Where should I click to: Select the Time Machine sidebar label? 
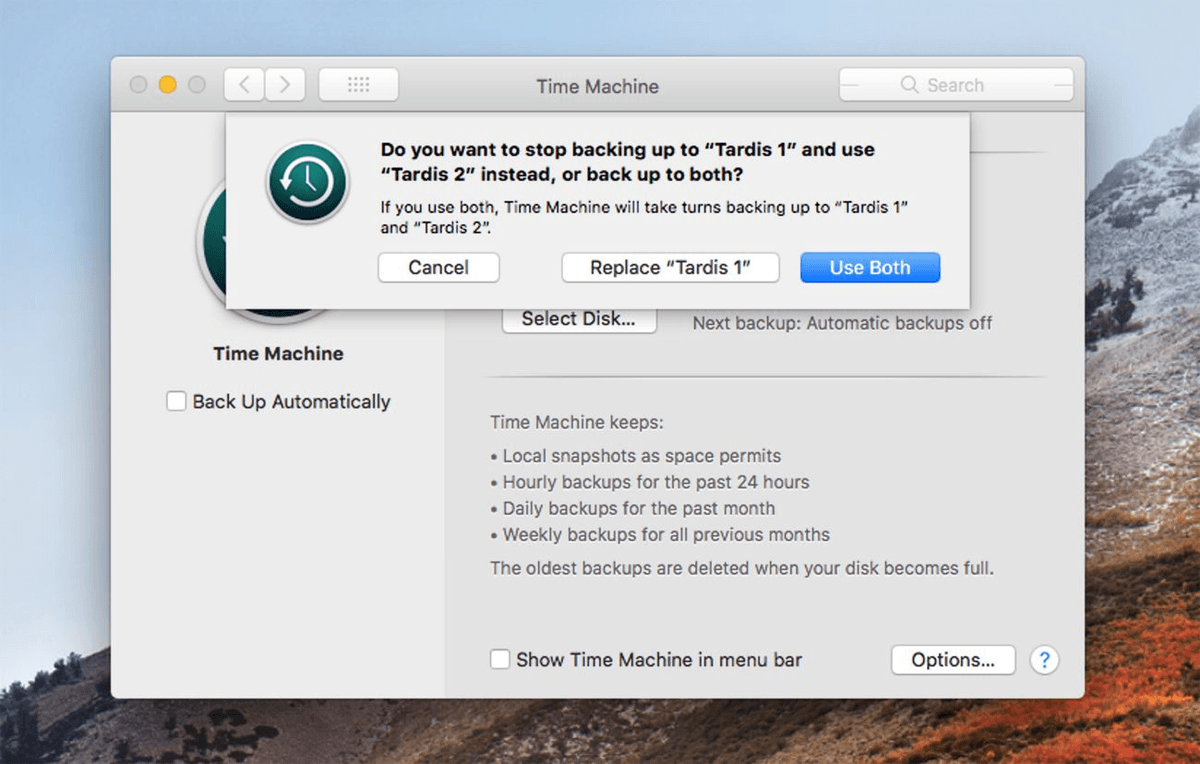278,353
